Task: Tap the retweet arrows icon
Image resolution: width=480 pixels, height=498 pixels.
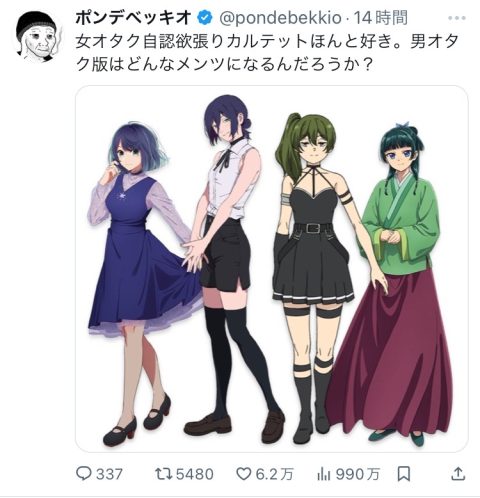Action: click(163, 474)
